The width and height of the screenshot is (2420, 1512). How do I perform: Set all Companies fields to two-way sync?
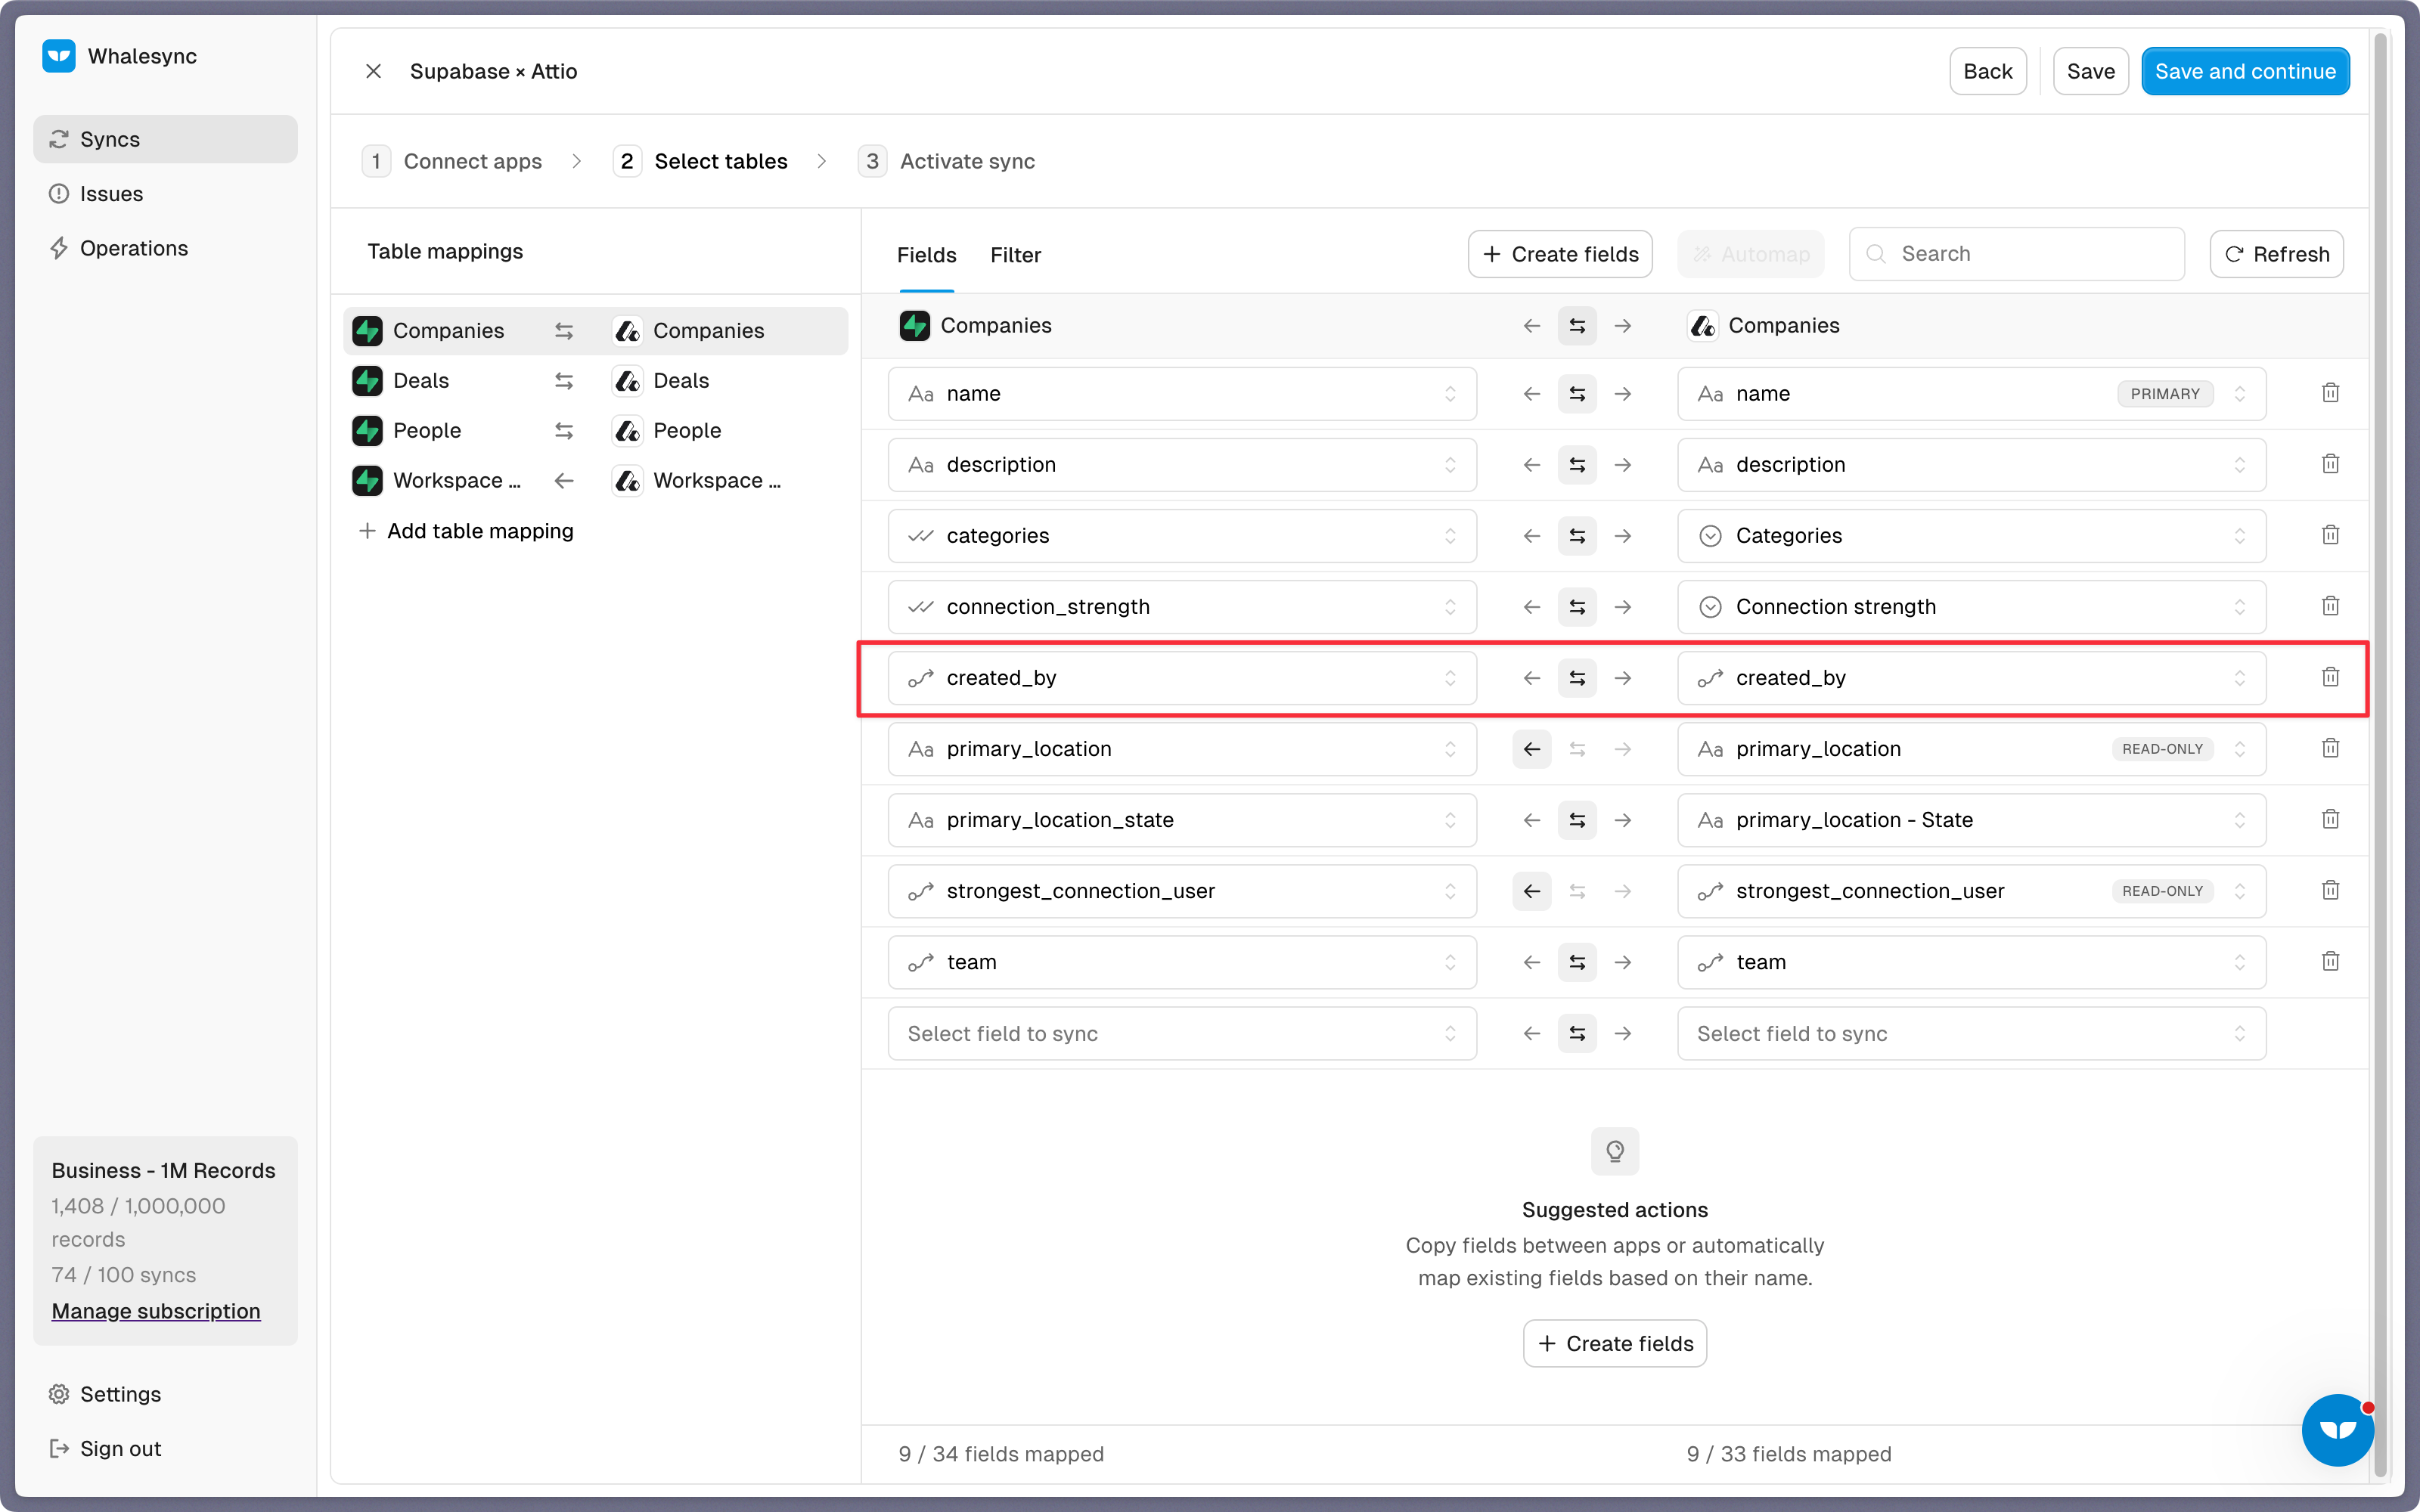click(x=1577, y=326)
